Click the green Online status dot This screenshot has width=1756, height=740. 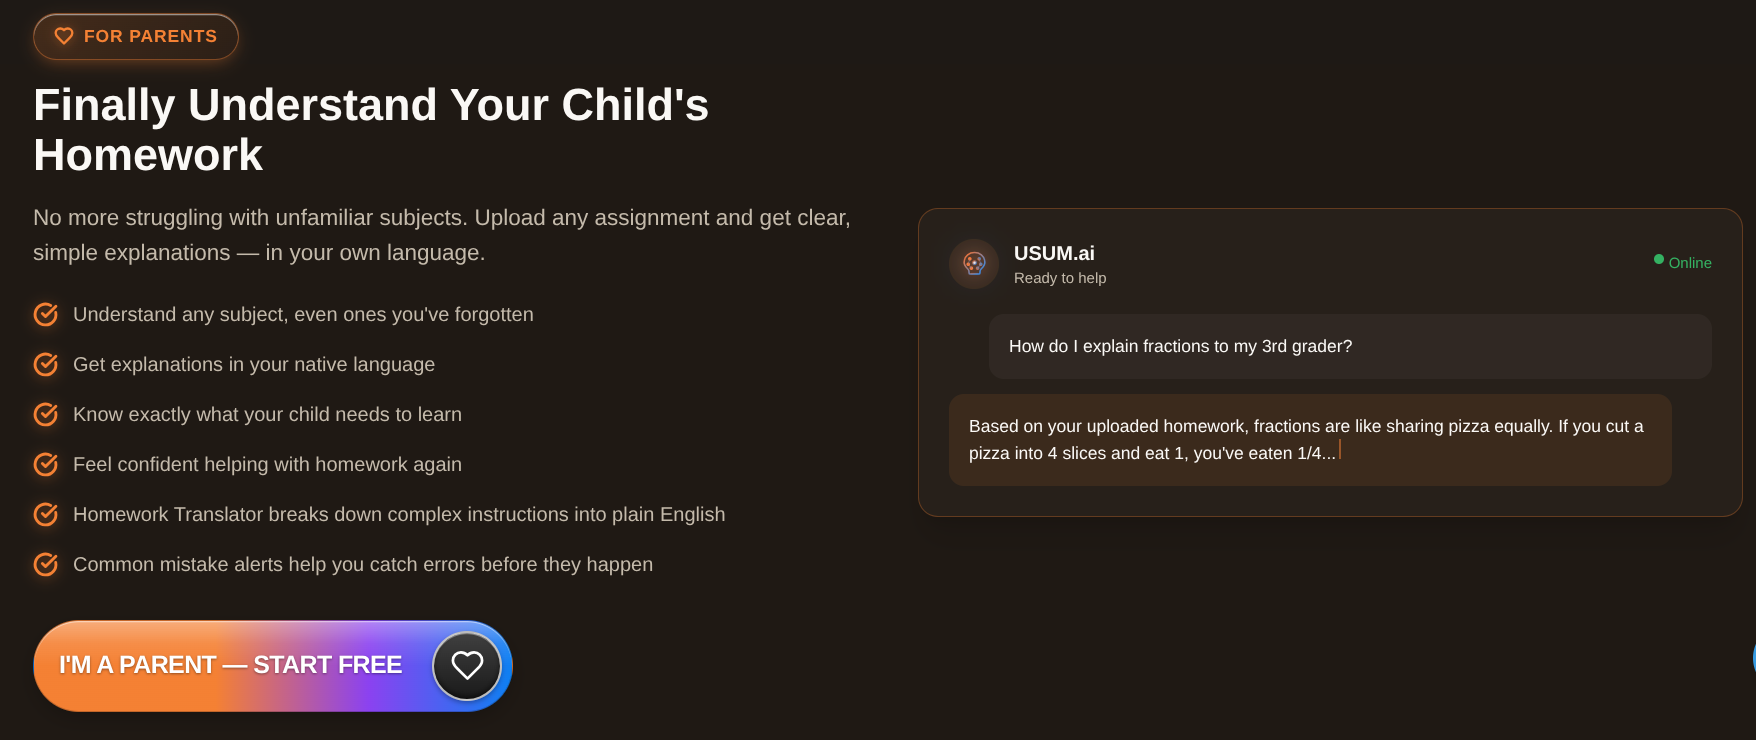1659,259
